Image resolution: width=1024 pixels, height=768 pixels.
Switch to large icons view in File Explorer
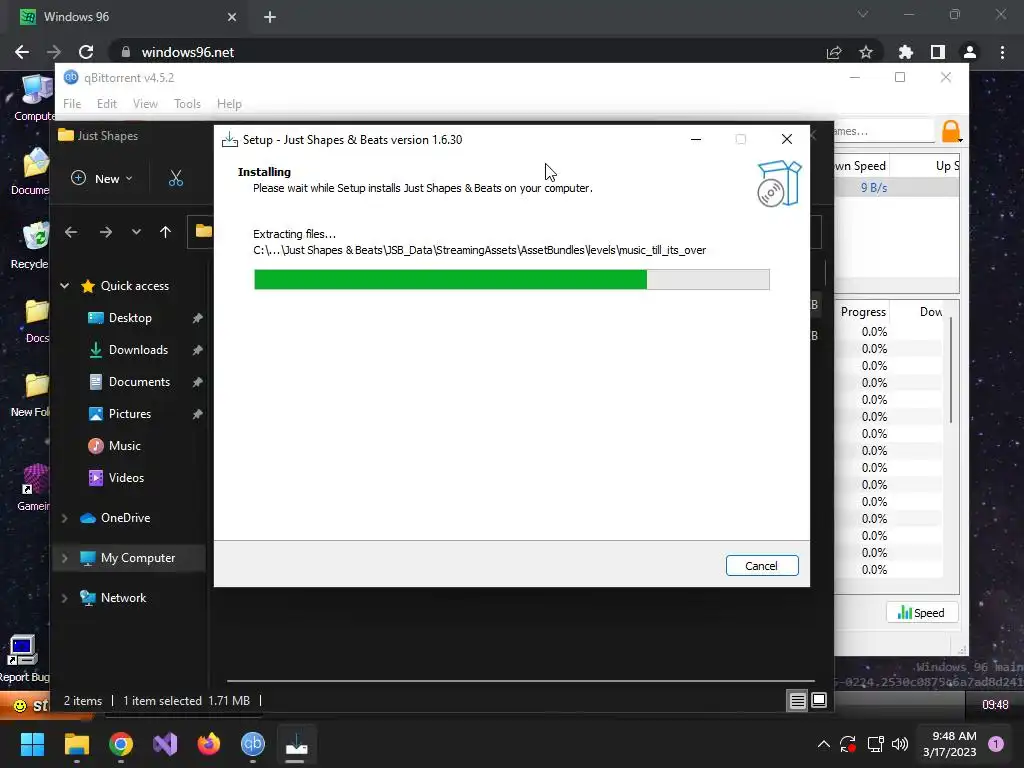819,701
